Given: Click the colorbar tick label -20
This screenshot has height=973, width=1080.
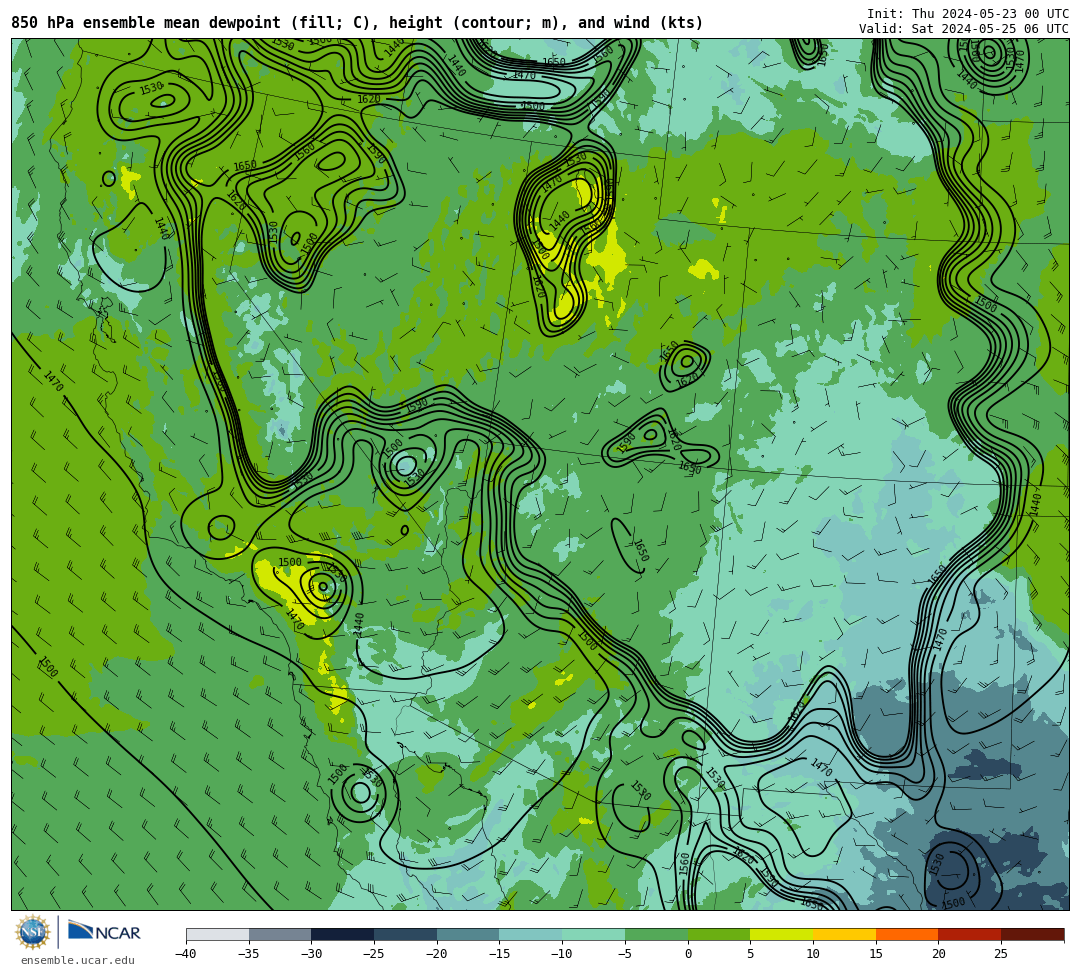Looking at the screenshot, I should click(x=436, y=954).
